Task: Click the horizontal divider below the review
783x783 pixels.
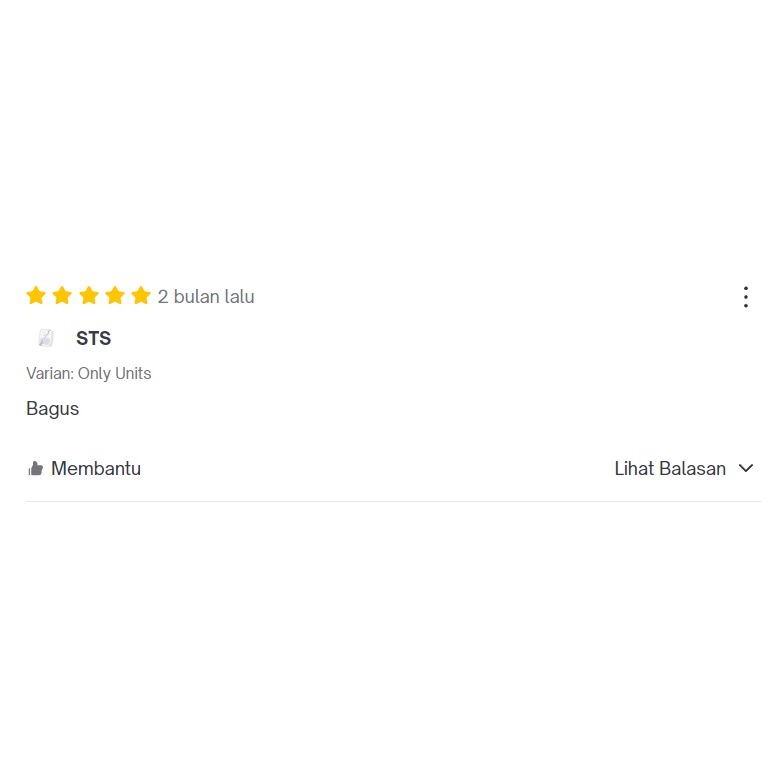Action: click(x=393, y=501)
